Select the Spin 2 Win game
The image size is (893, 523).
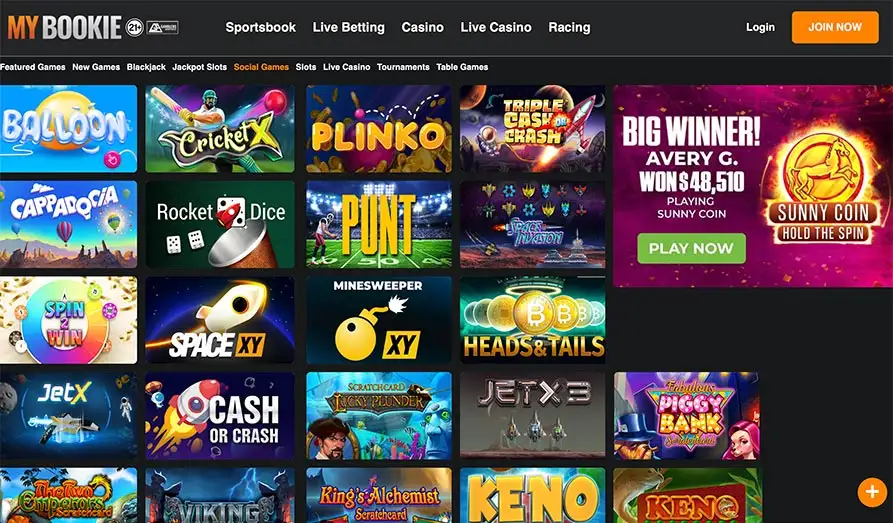click(x=68, y=320)
